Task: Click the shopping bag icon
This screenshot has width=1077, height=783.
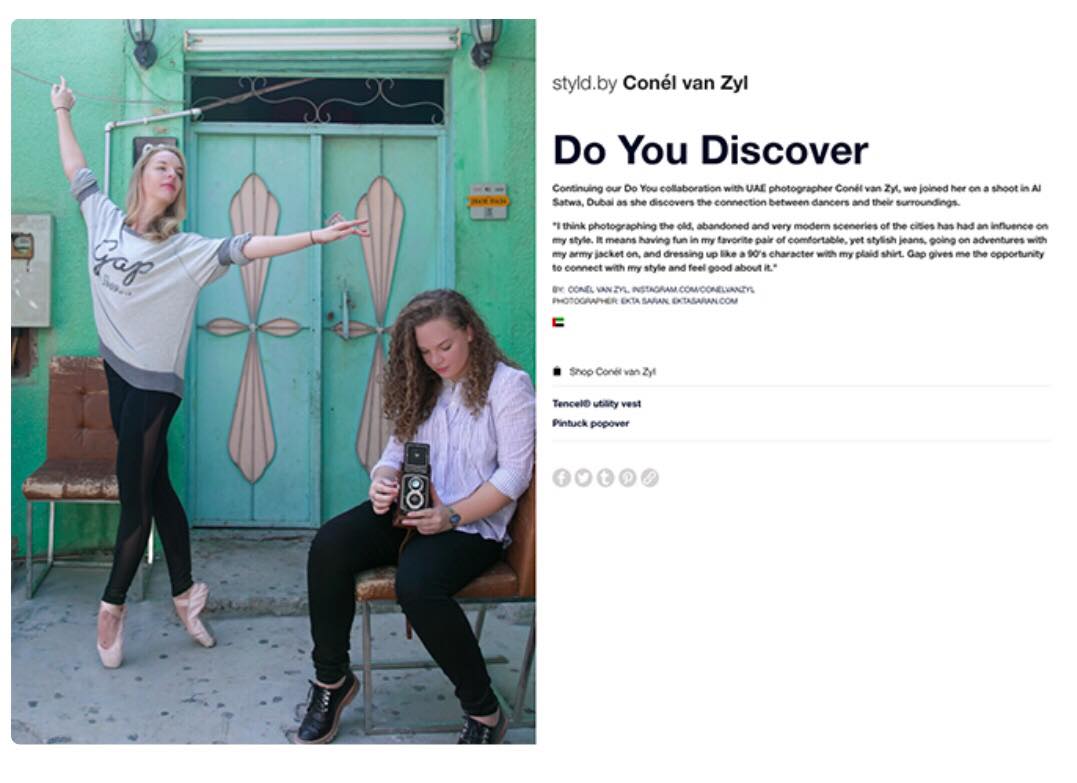Action: coord(557,372)
